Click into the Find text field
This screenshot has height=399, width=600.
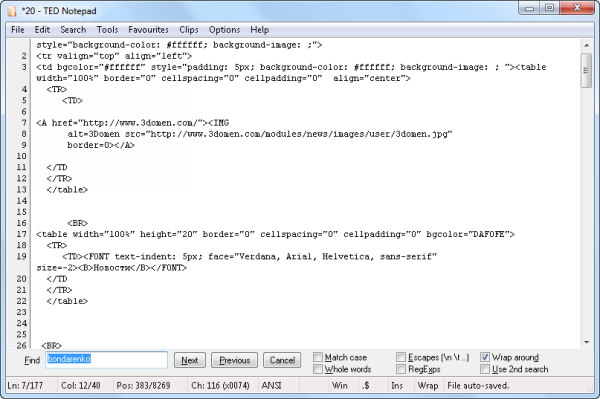[x=106, y=360]
